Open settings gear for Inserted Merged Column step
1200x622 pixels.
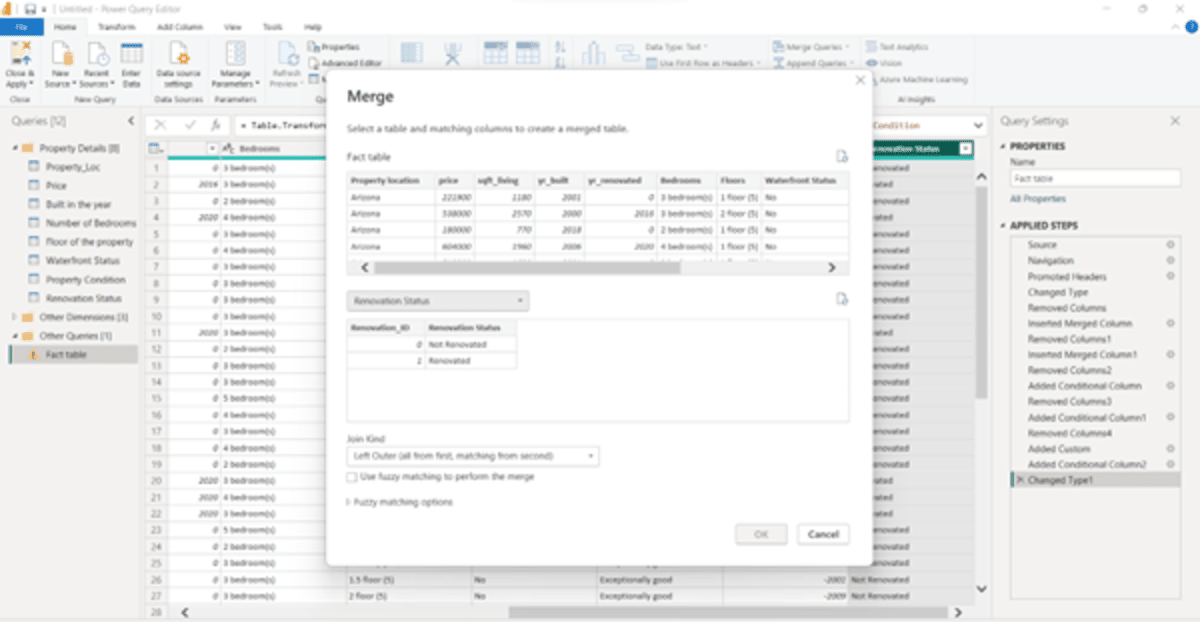coord(1169,324)
